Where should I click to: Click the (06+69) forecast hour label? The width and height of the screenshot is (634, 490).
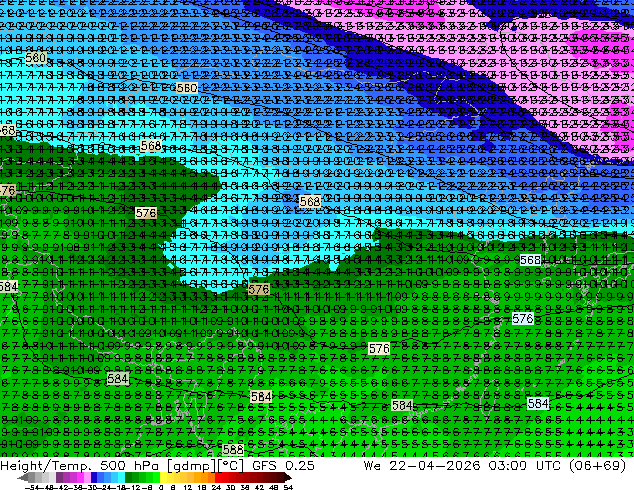point(598,466)
